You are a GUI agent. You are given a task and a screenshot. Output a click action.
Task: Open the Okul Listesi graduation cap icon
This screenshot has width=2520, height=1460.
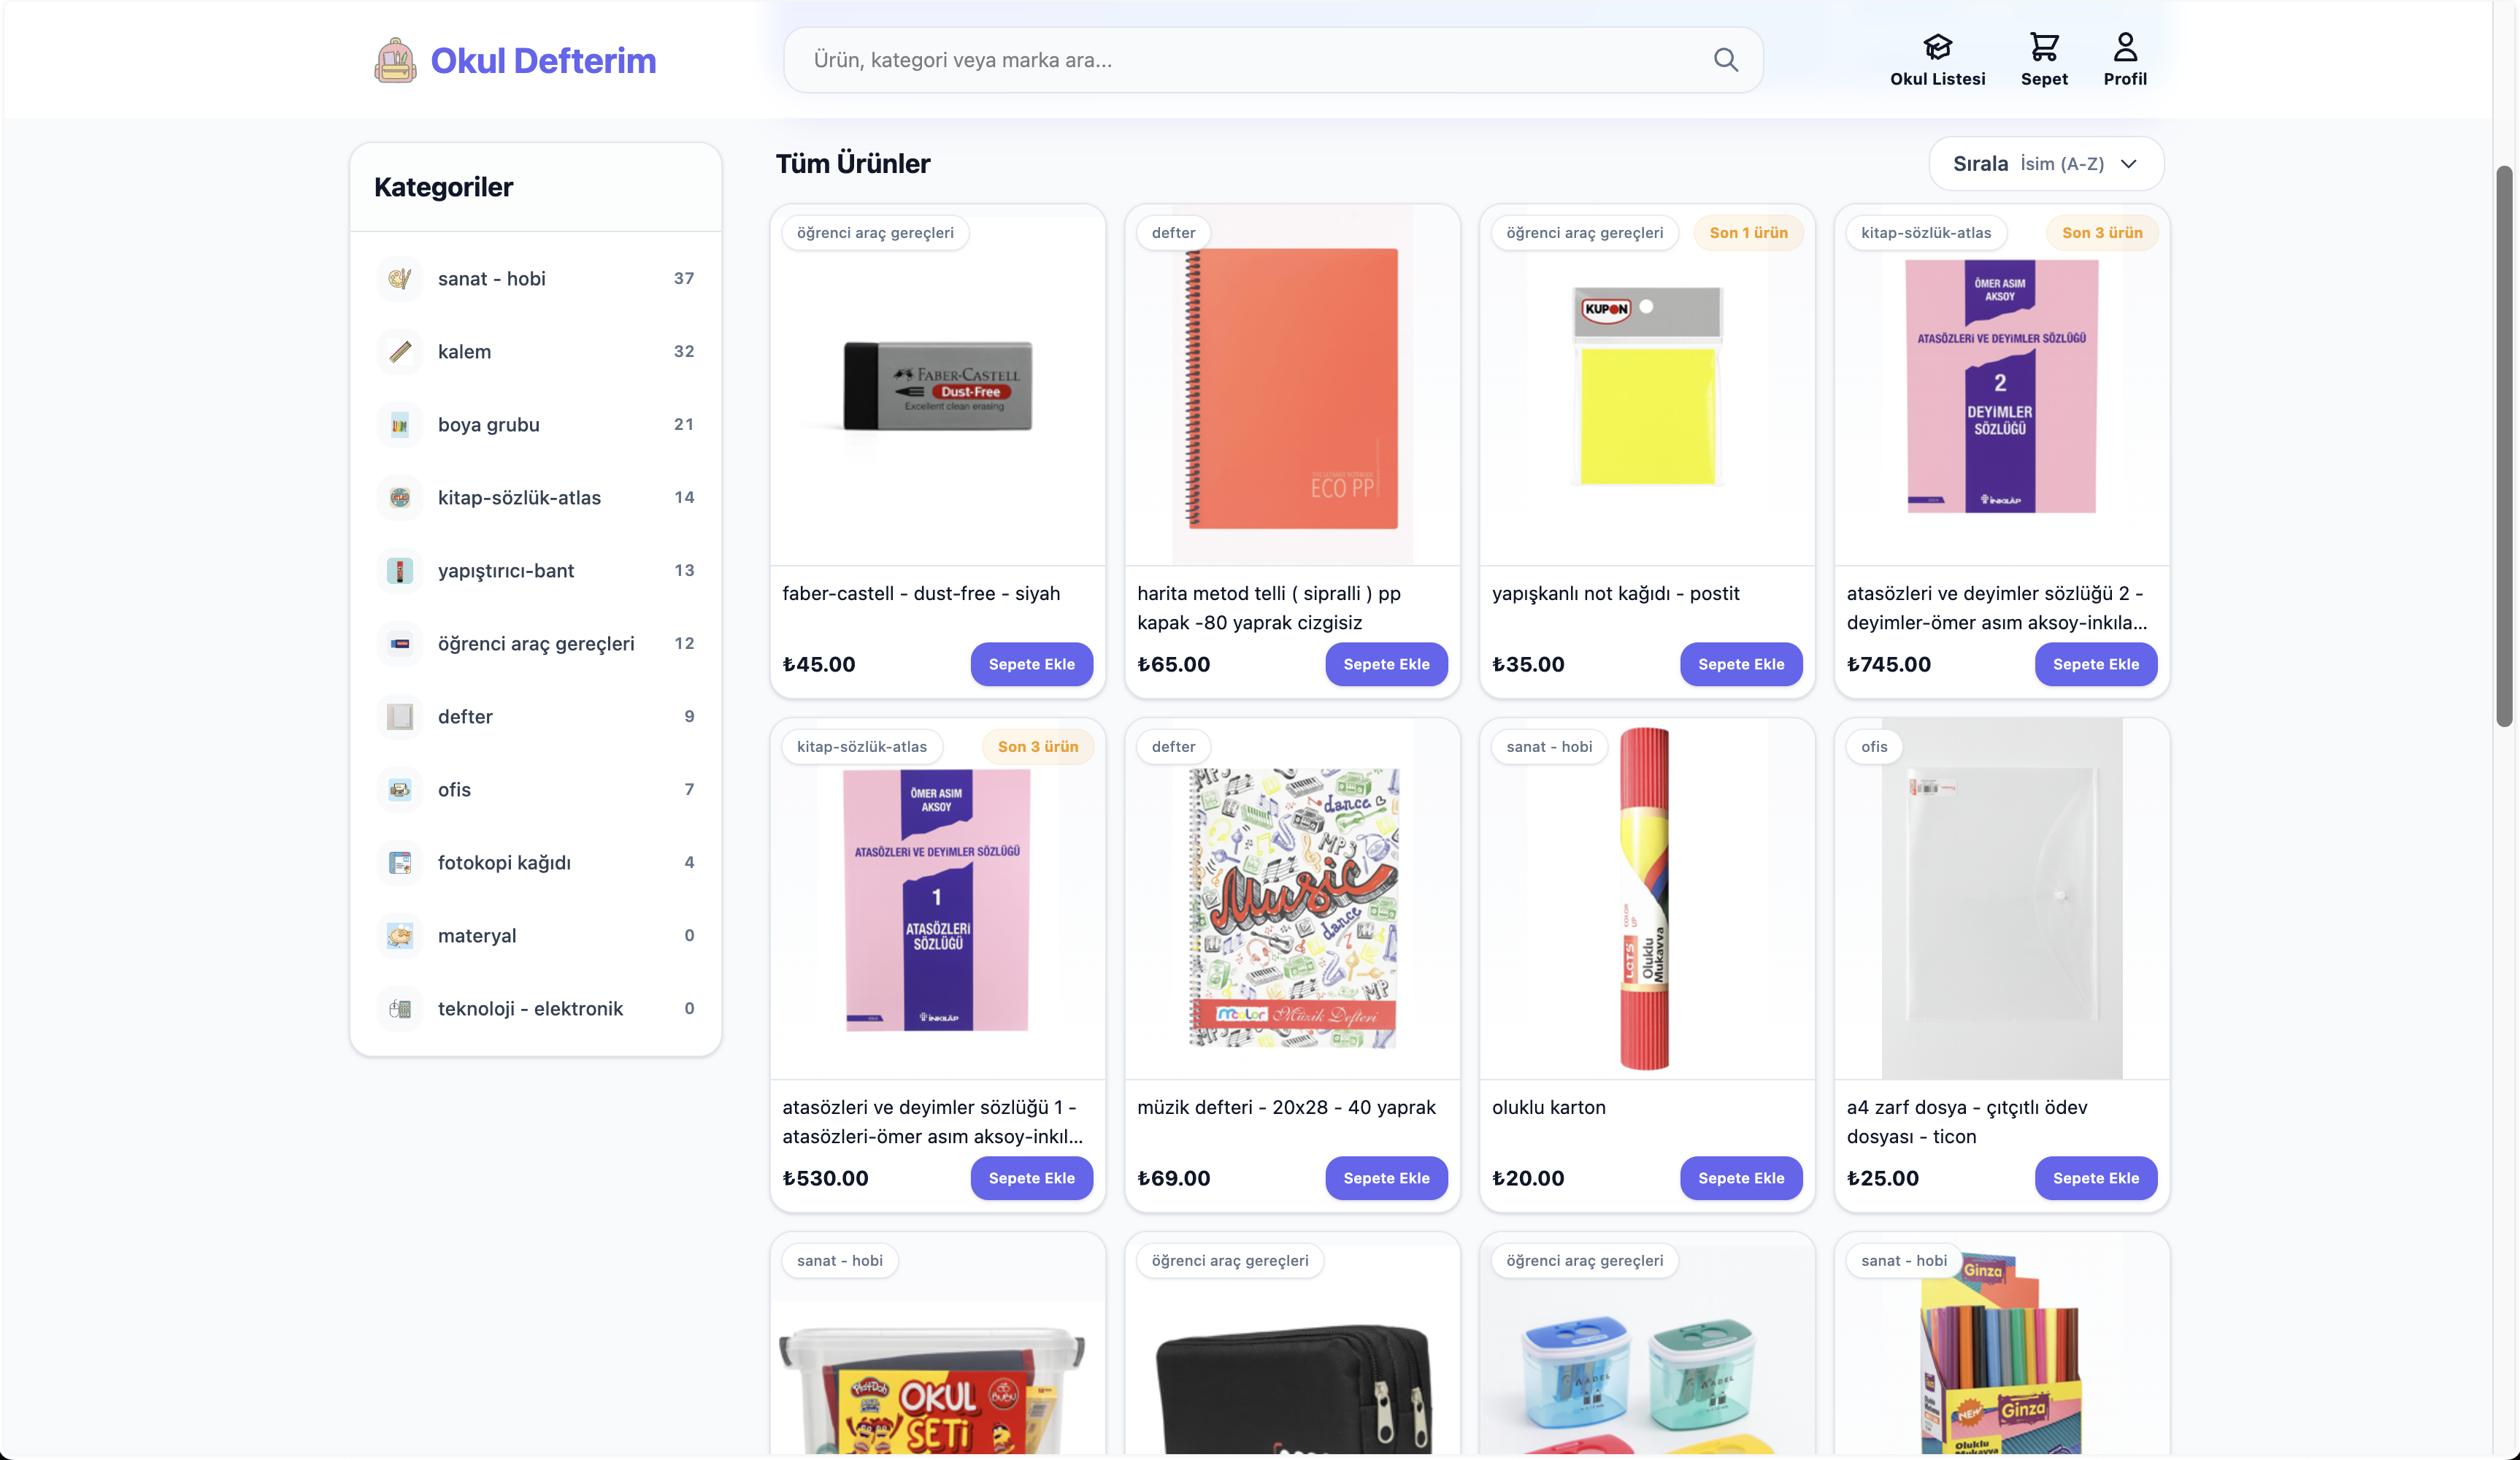[x=1937, y=47]
